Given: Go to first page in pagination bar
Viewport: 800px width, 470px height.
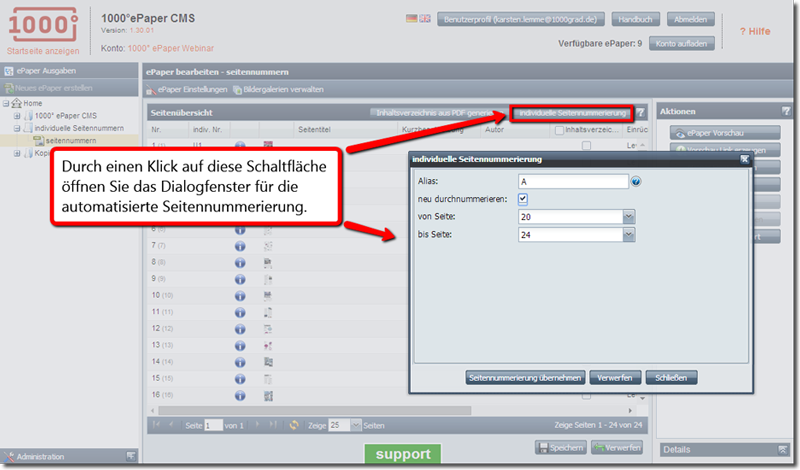Looking at the screenshot, I should pyautogui.click(x=157, y=425).
